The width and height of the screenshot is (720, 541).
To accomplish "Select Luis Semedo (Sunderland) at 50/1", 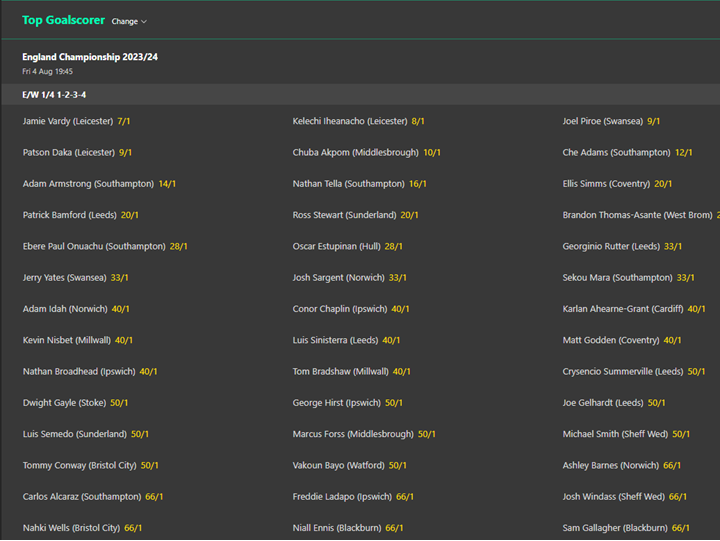I will point(85,434).
